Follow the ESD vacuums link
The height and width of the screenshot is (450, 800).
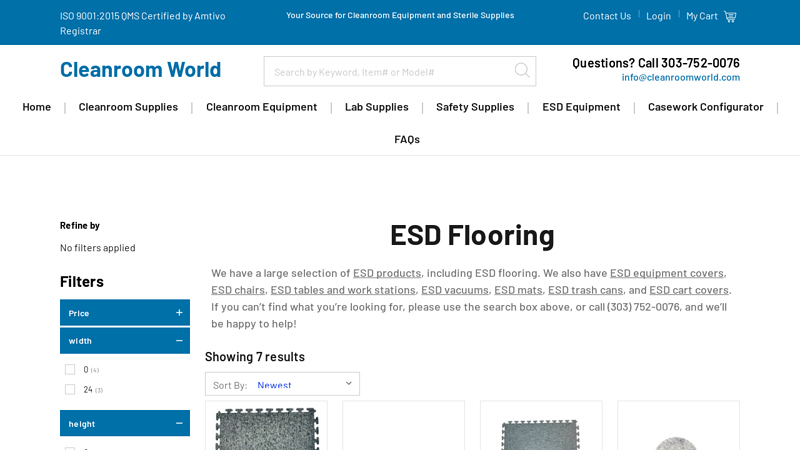pos(455,290)
